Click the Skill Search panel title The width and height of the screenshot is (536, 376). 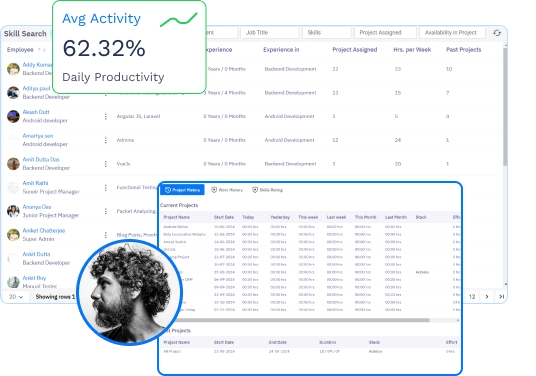point(25,33)
